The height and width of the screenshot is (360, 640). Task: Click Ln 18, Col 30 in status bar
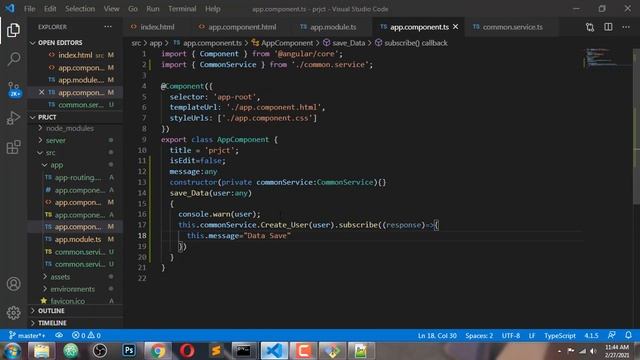point(437,336)
